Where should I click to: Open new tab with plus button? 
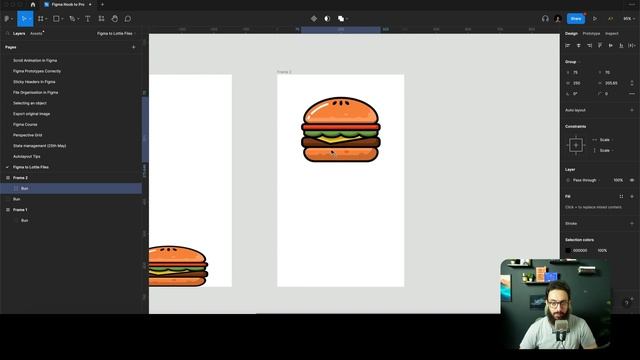[102, 4]
